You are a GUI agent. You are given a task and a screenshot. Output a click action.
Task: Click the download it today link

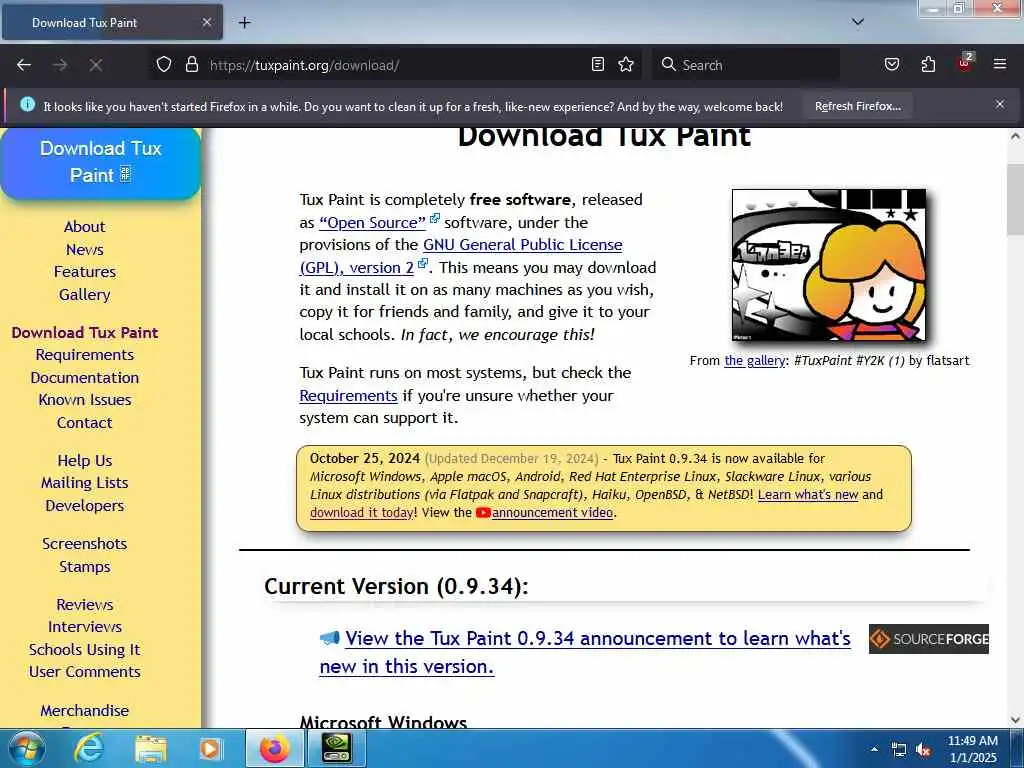(361, 513)
